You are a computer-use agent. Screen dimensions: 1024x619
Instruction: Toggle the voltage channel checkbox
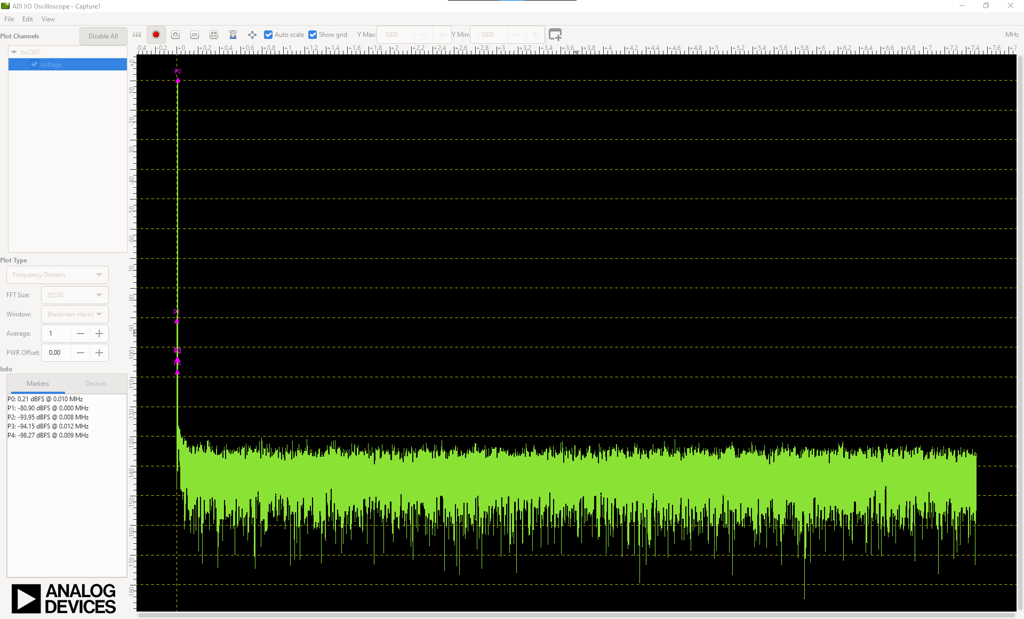35,64
